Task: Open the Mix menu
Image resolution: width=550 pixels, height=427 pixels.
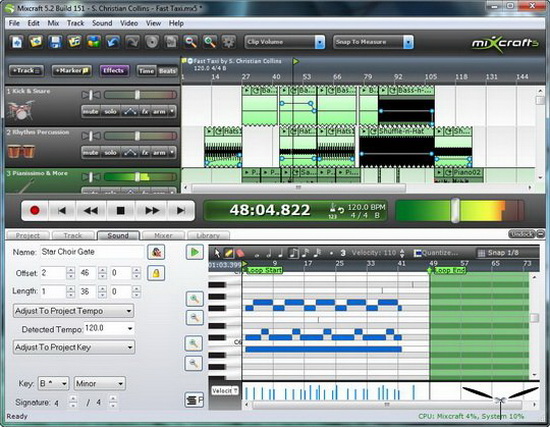Action: [x=53, y=23]
